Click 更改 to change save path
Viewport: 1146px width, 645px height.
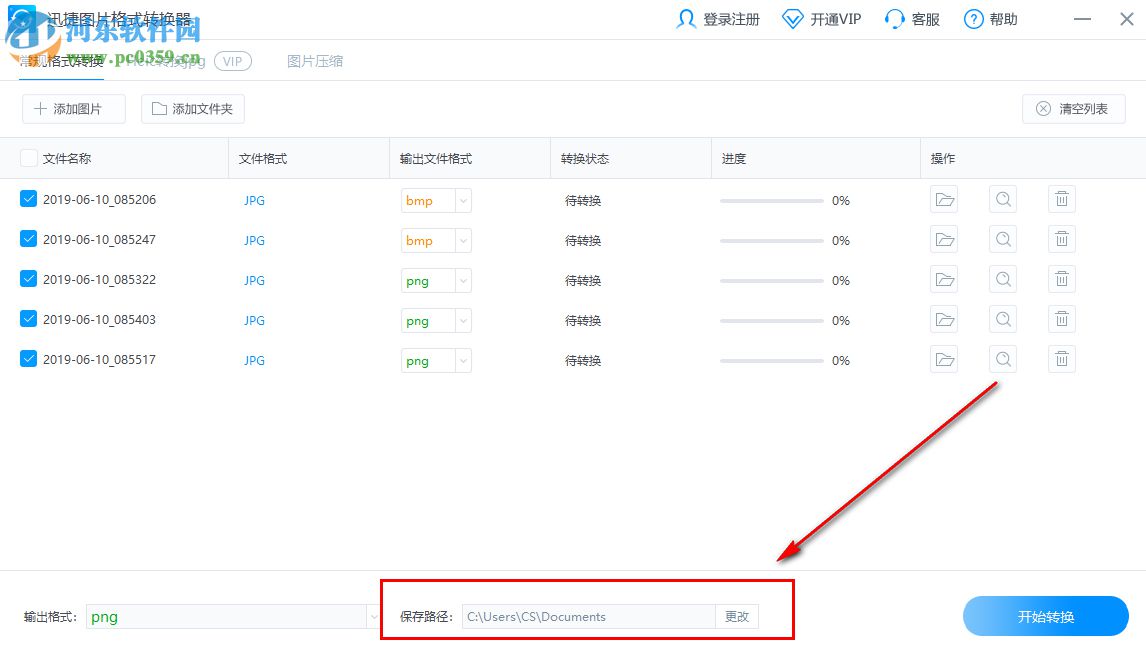click(x=737, y=617)
